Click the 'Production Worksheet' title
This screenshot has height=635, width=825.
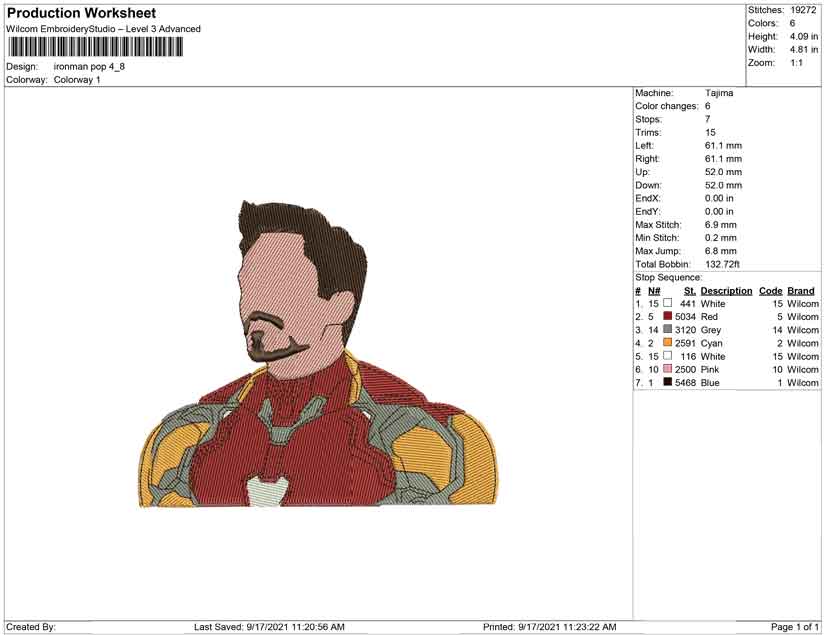click(x=82, y=13)
